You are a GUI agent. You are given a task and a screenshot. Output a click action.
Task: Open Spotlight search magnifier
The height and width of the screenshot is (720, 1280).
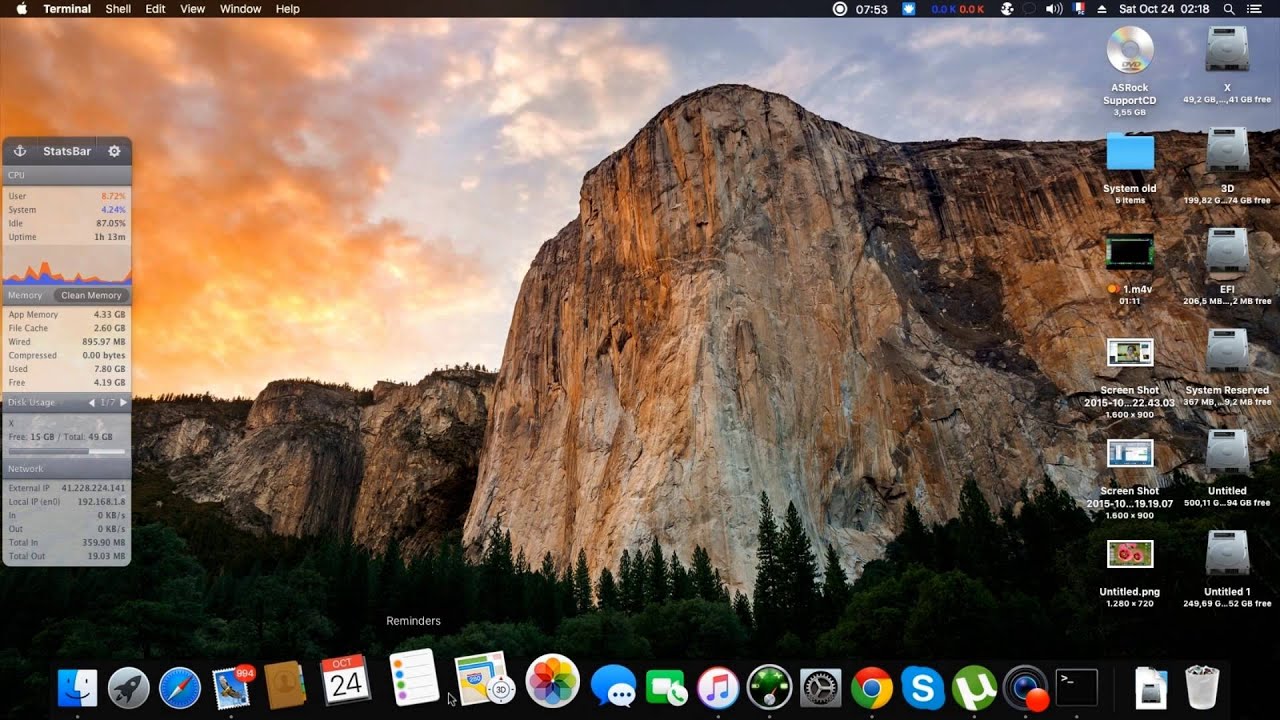point(1229,8)
